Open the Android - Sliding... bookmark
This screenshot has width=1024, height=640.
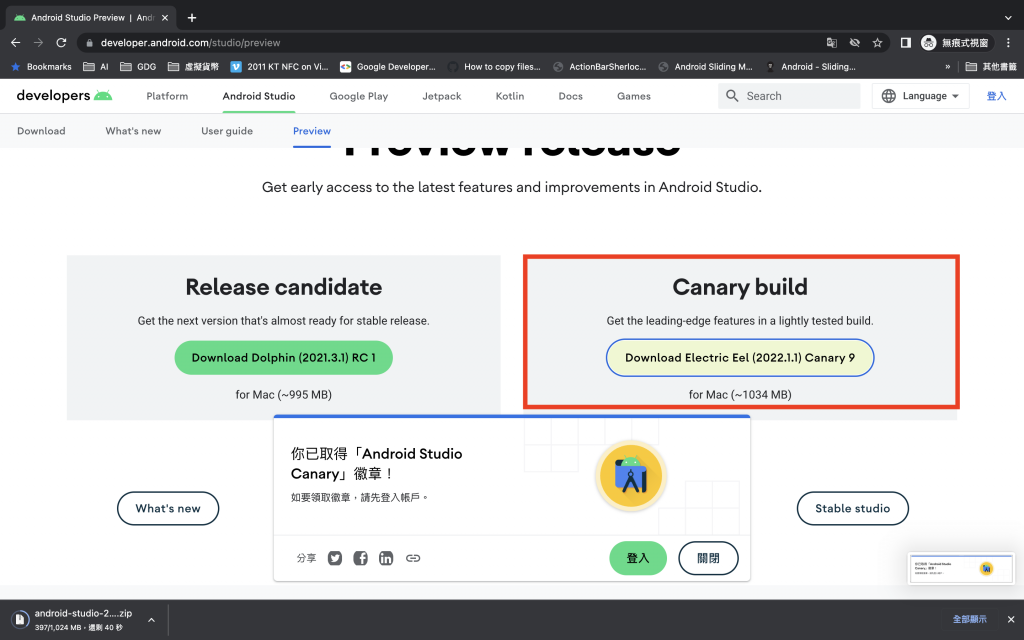pos(810,67)
